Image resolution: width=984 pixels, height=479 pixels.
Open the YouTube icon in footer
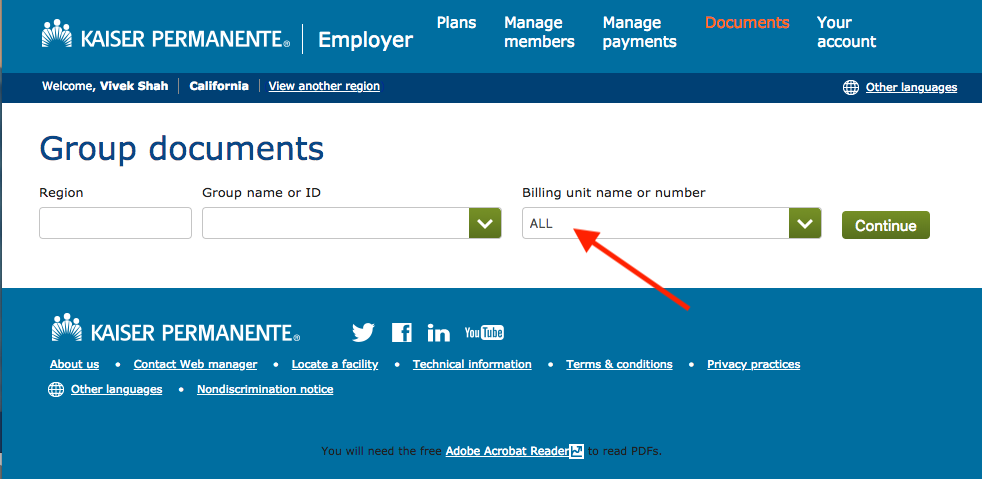click(x=484, y=332)
